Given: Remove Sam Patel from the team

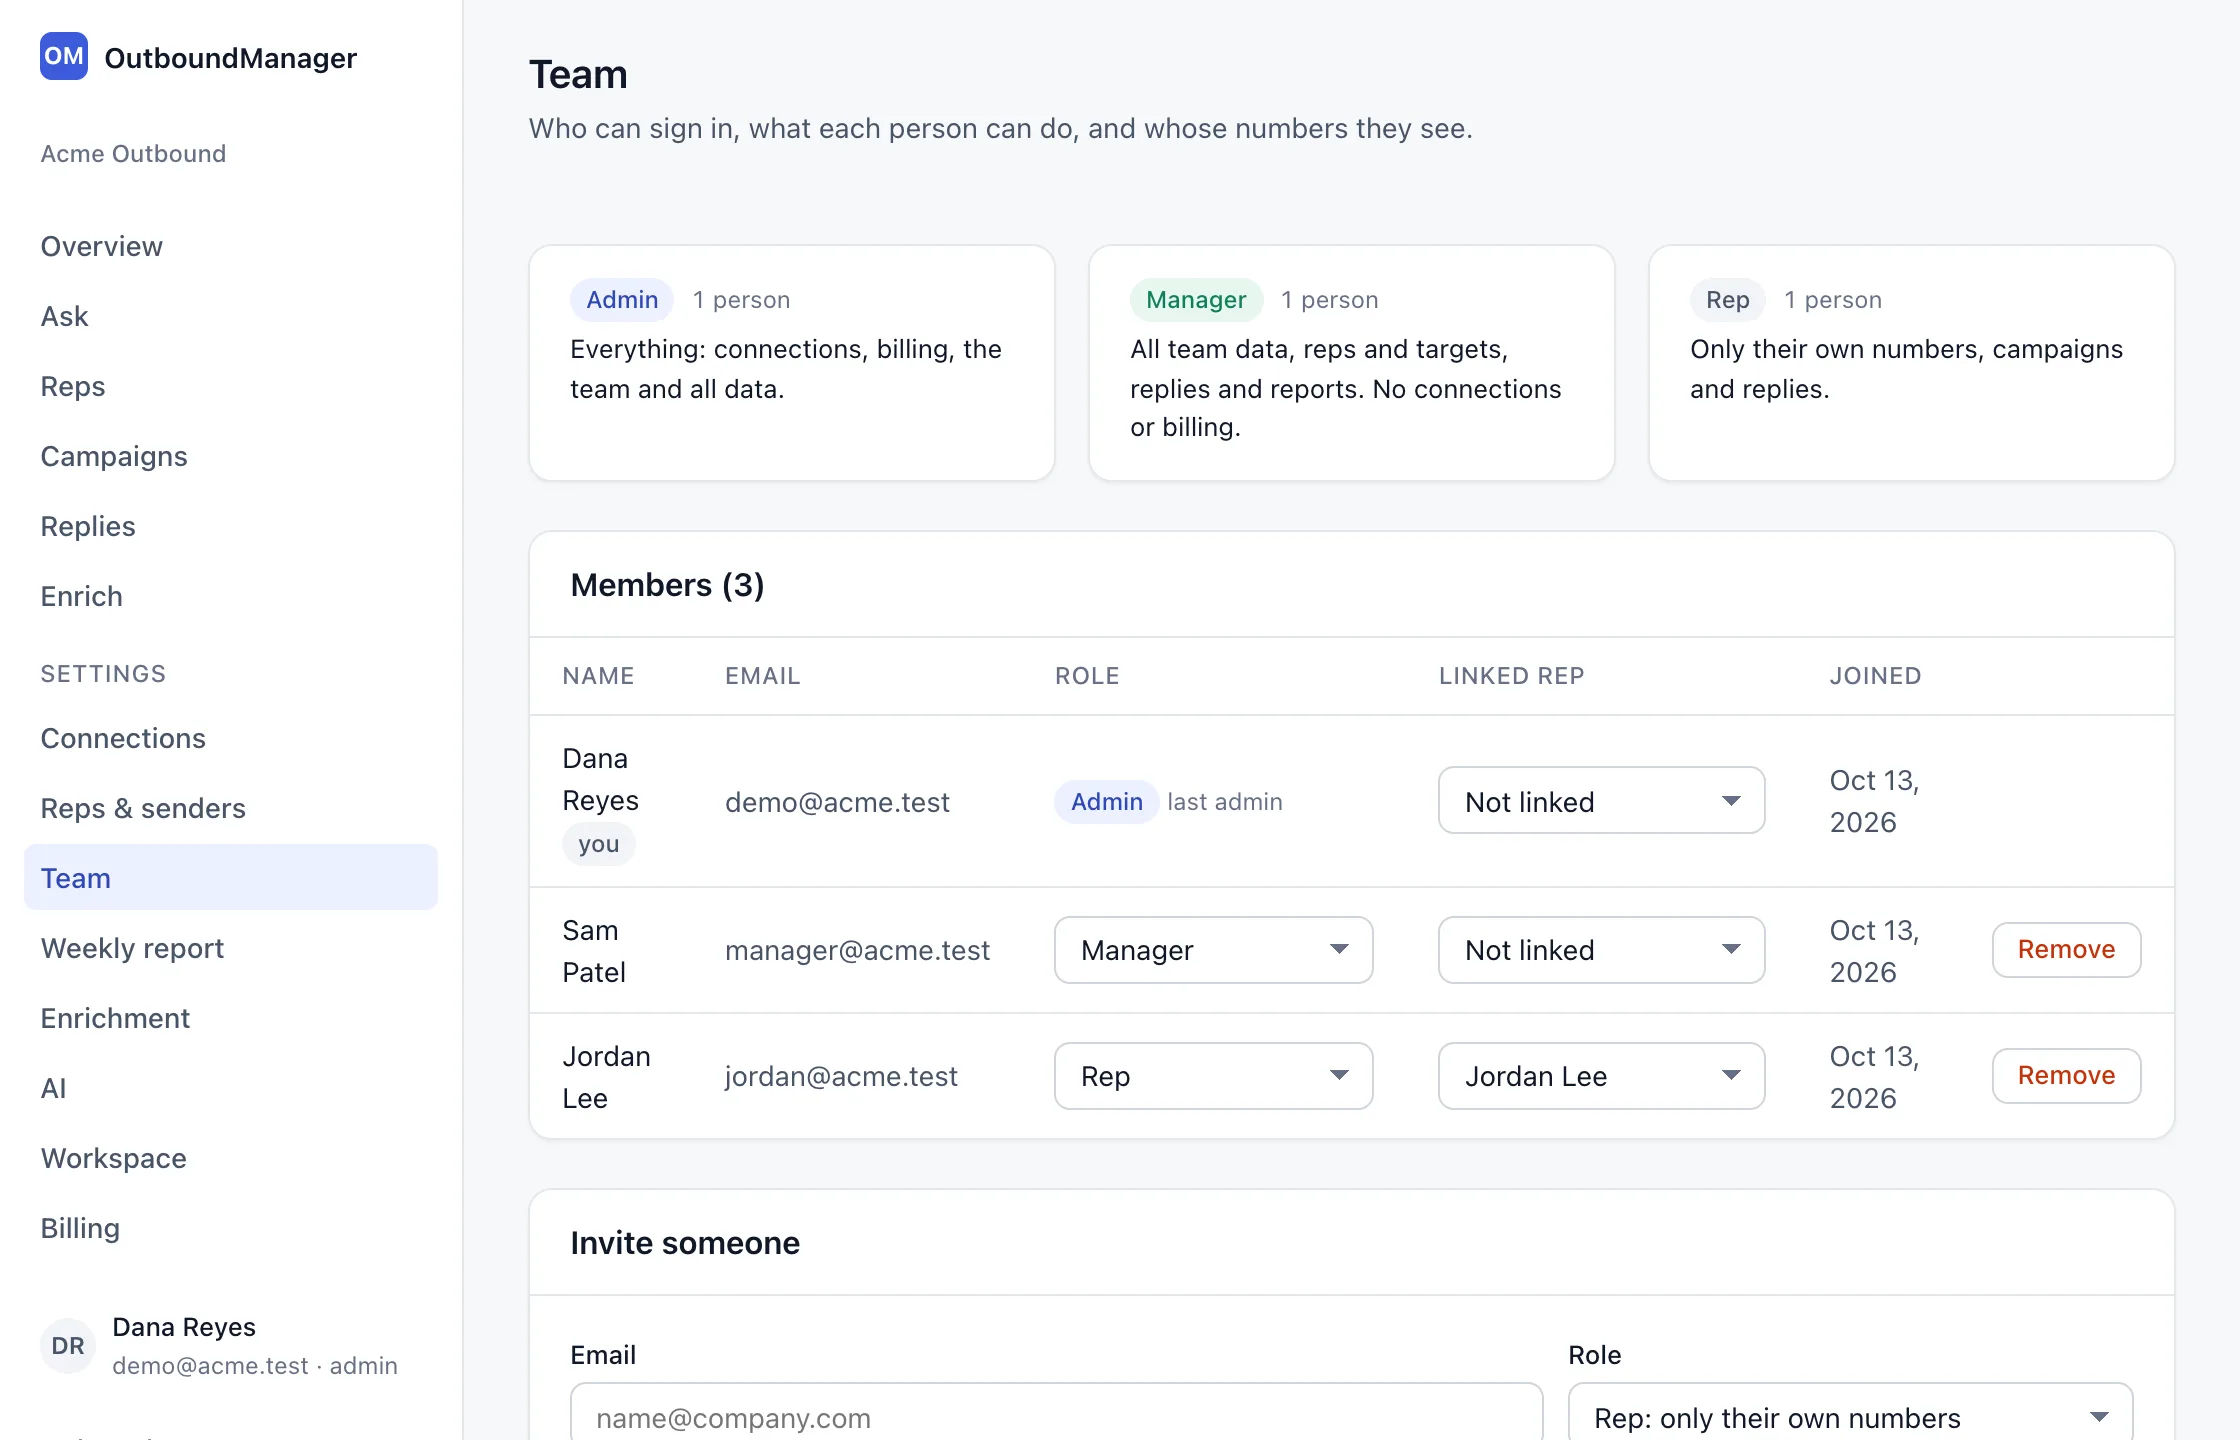Looking at the screenshot, I should [x=2066, y=950].
